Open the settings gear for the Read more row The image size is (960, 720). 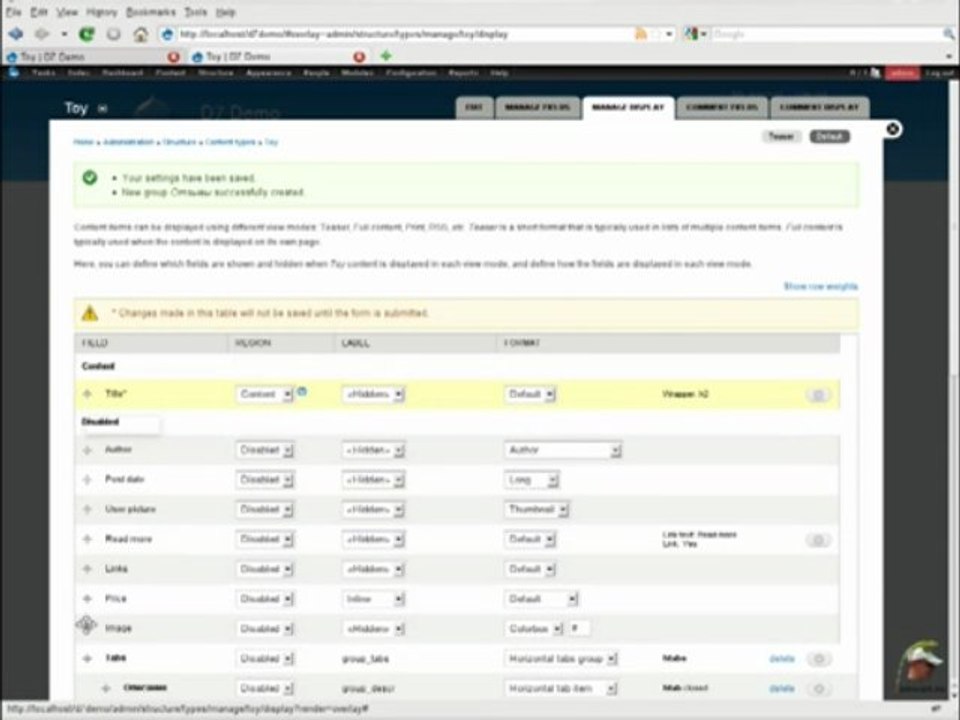[818, 540]
